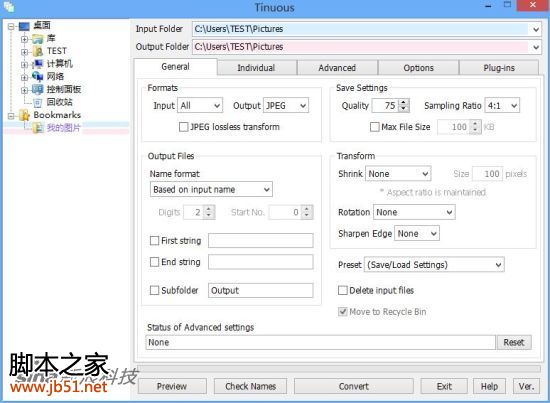550x403 pixels.
Task: Click the First string text field
Action: point(261,241)
